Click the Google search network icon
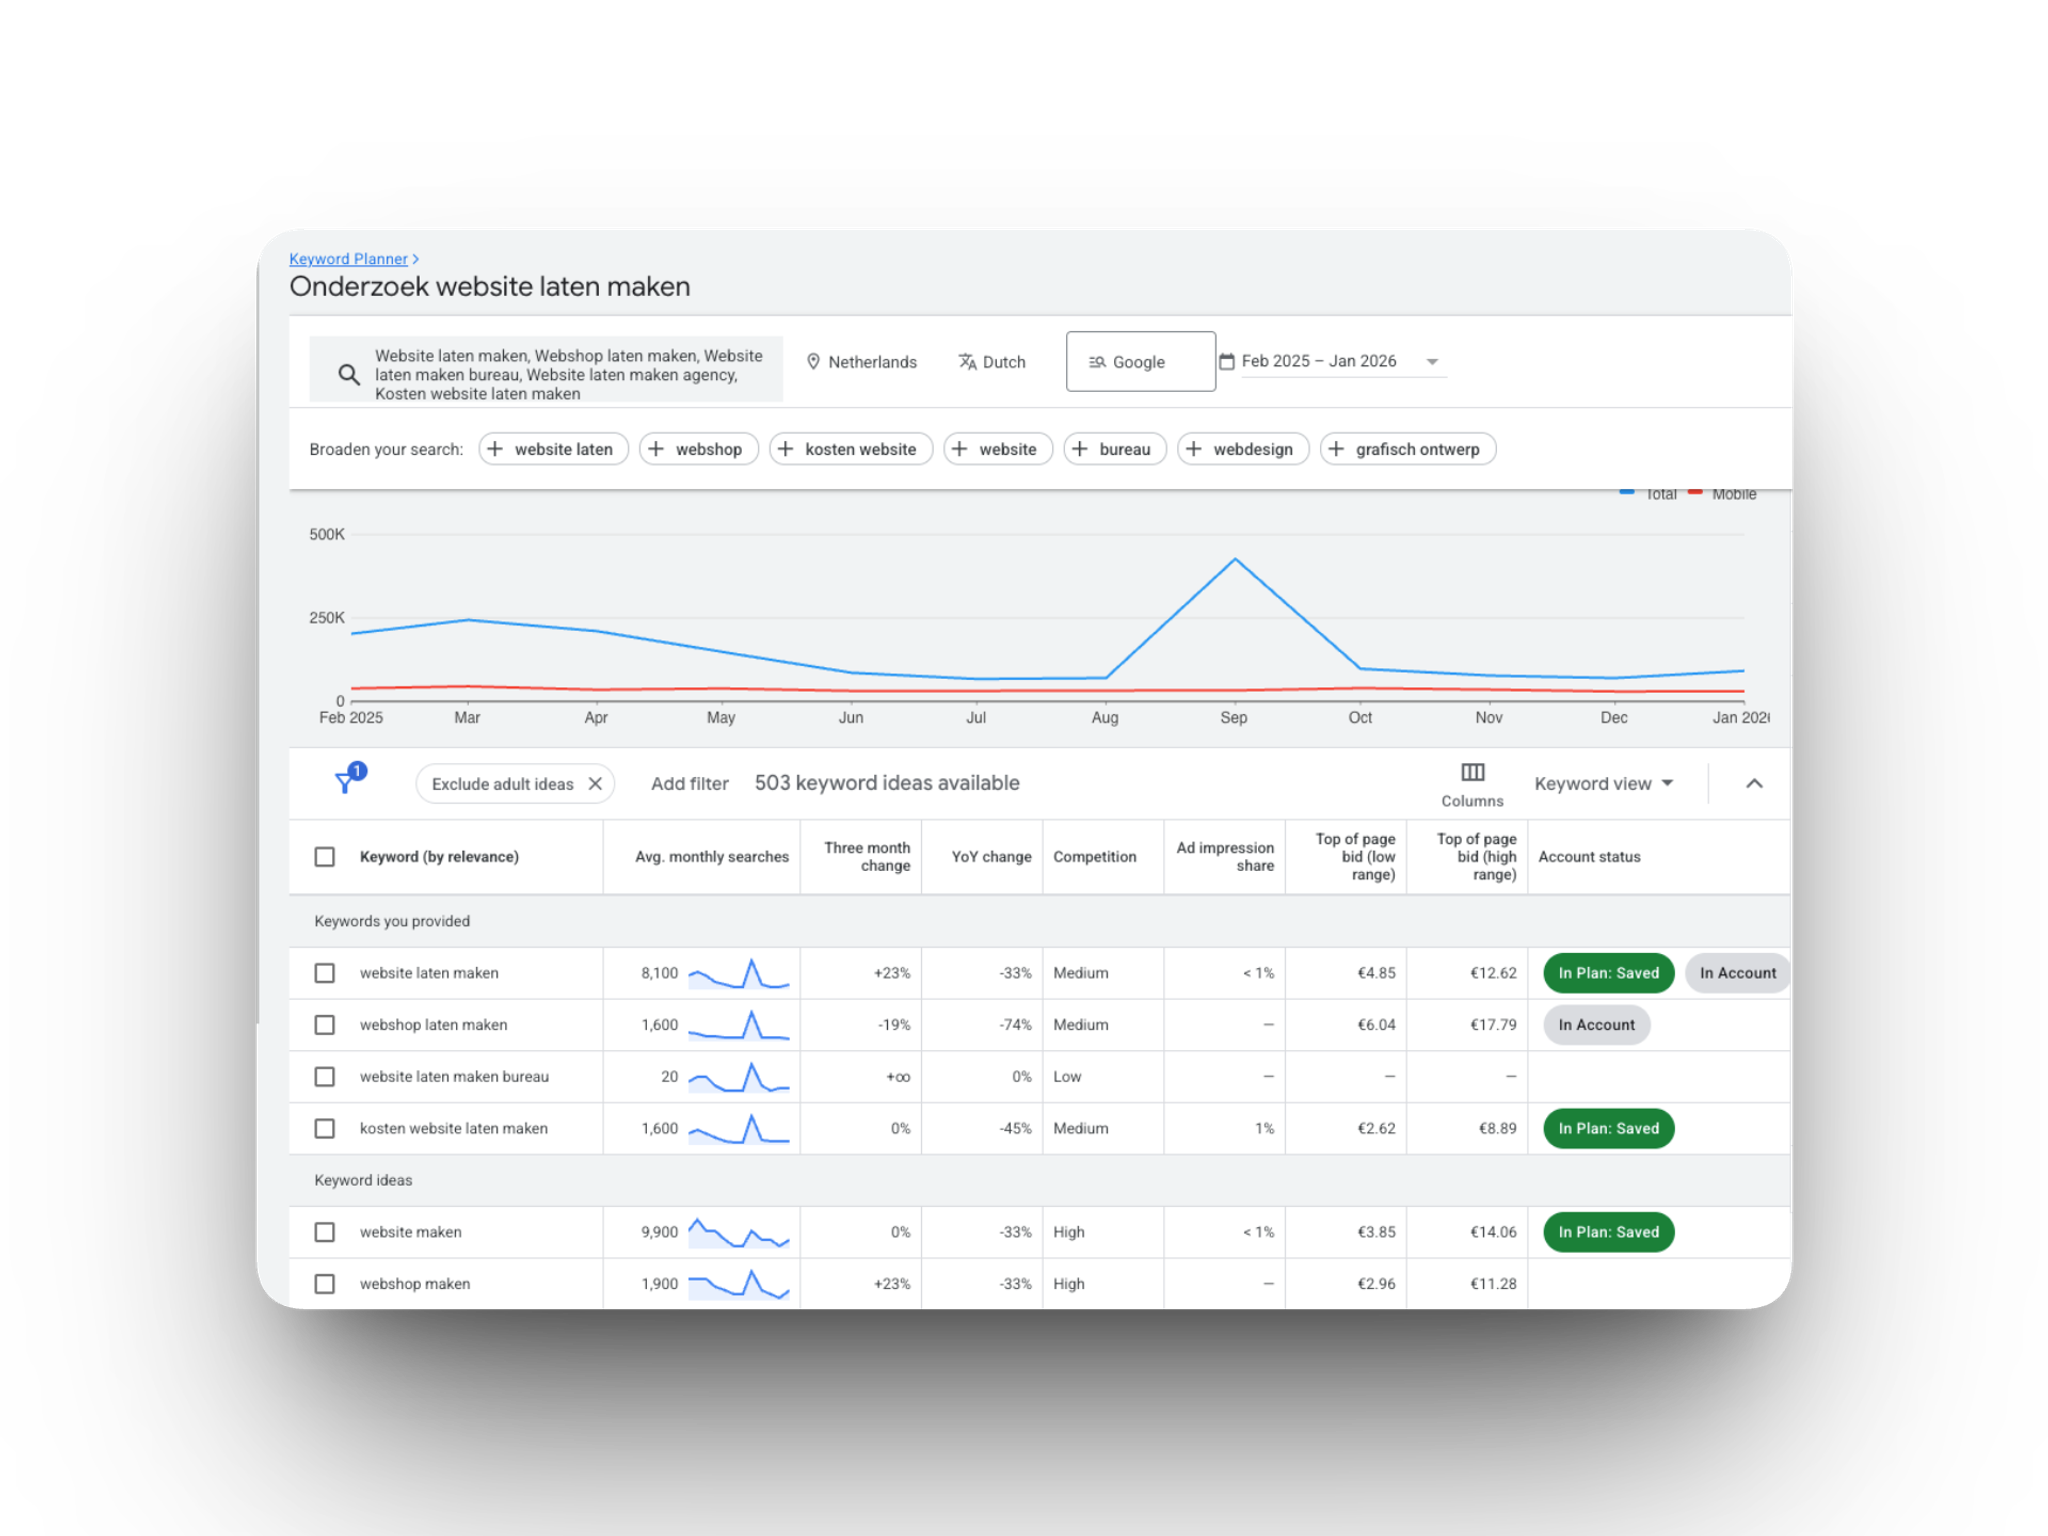 pos(1097,362)
